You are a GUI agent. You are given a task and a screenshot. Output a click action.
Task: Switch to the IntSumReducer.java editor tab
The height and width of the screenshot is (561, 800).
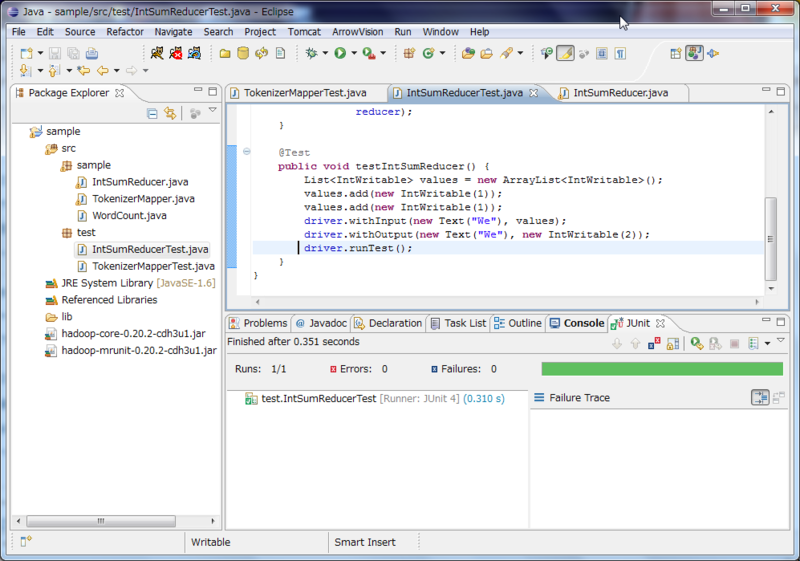pyautogui.click(x=621, y=93)
